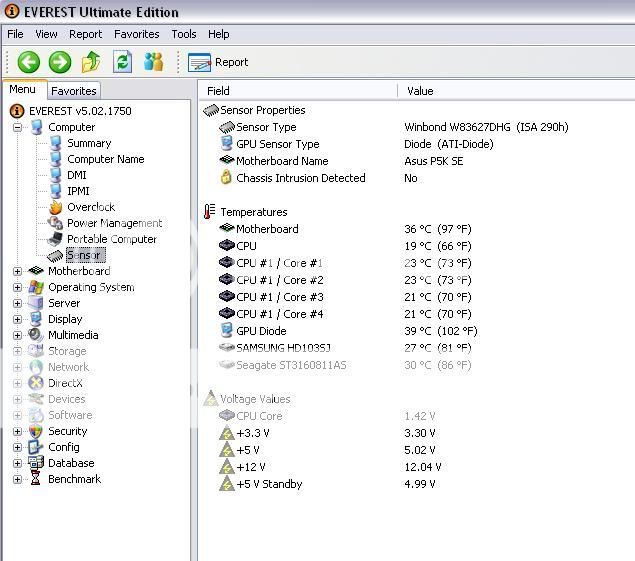The width and height of the screenshot is (635, 561).
Task: Open the Tools menu
Action: click(184, 34)
